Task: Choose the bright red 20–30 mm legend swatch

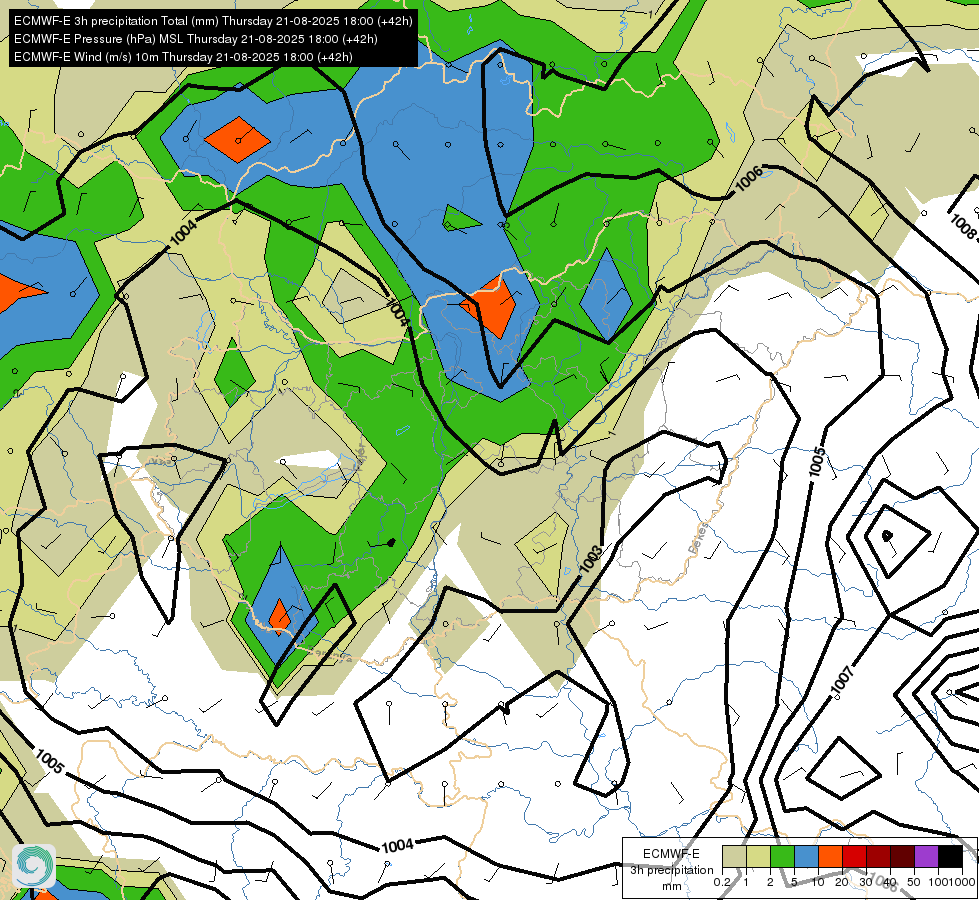Action: [x=854, y=856]
